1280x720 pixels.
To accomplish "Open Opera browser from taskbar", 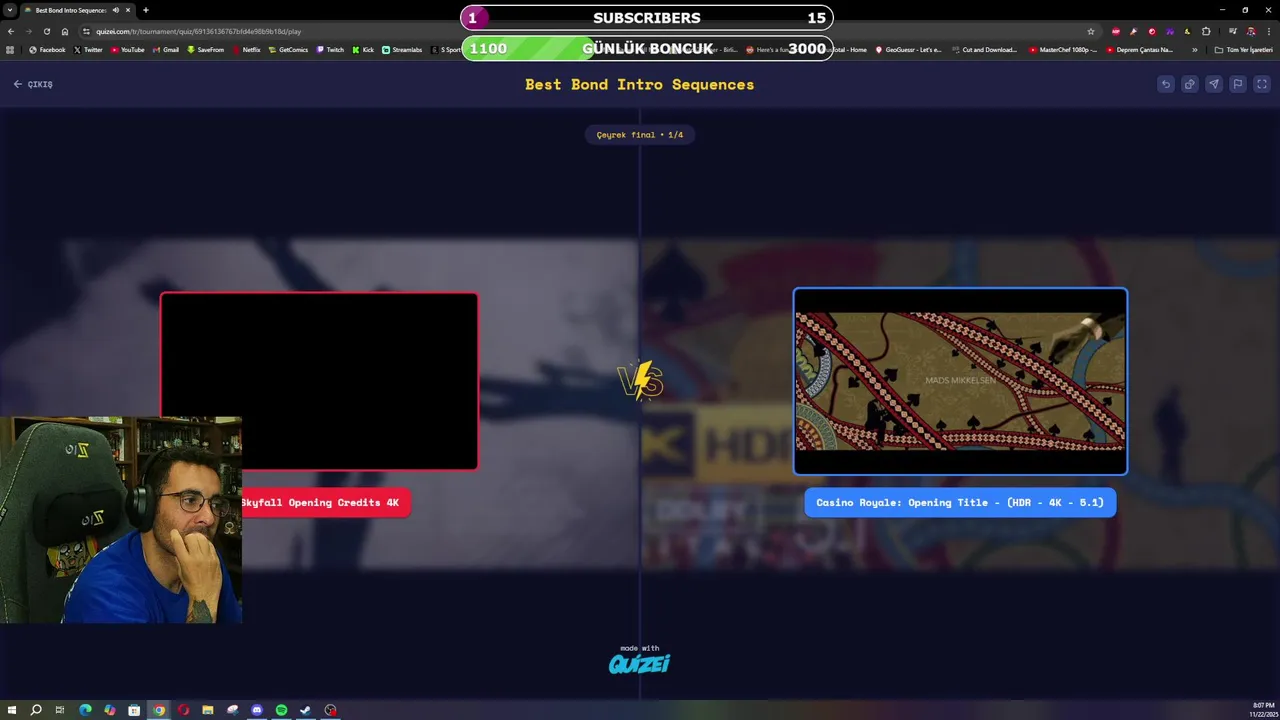I will click(x=183, y=710).
